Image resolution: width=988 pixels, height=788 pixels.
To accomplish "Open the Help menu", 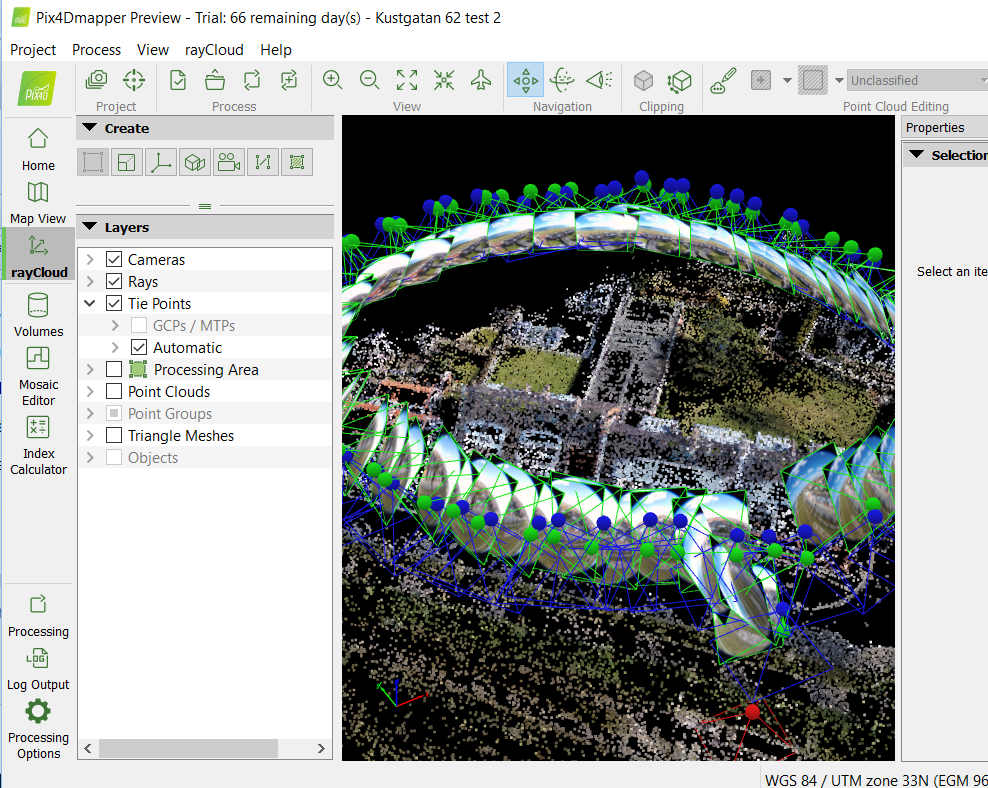I will (276, 50).
